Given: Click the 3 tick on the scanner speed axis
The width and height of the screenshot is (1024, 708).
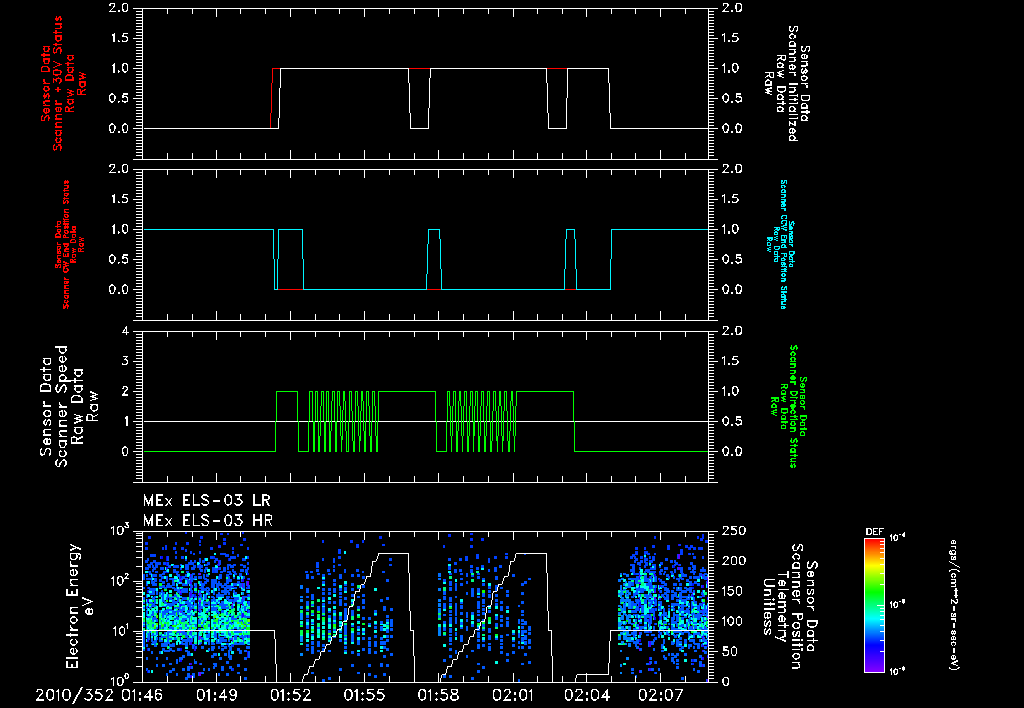Looking at the screenshot, I should (125, 361).
